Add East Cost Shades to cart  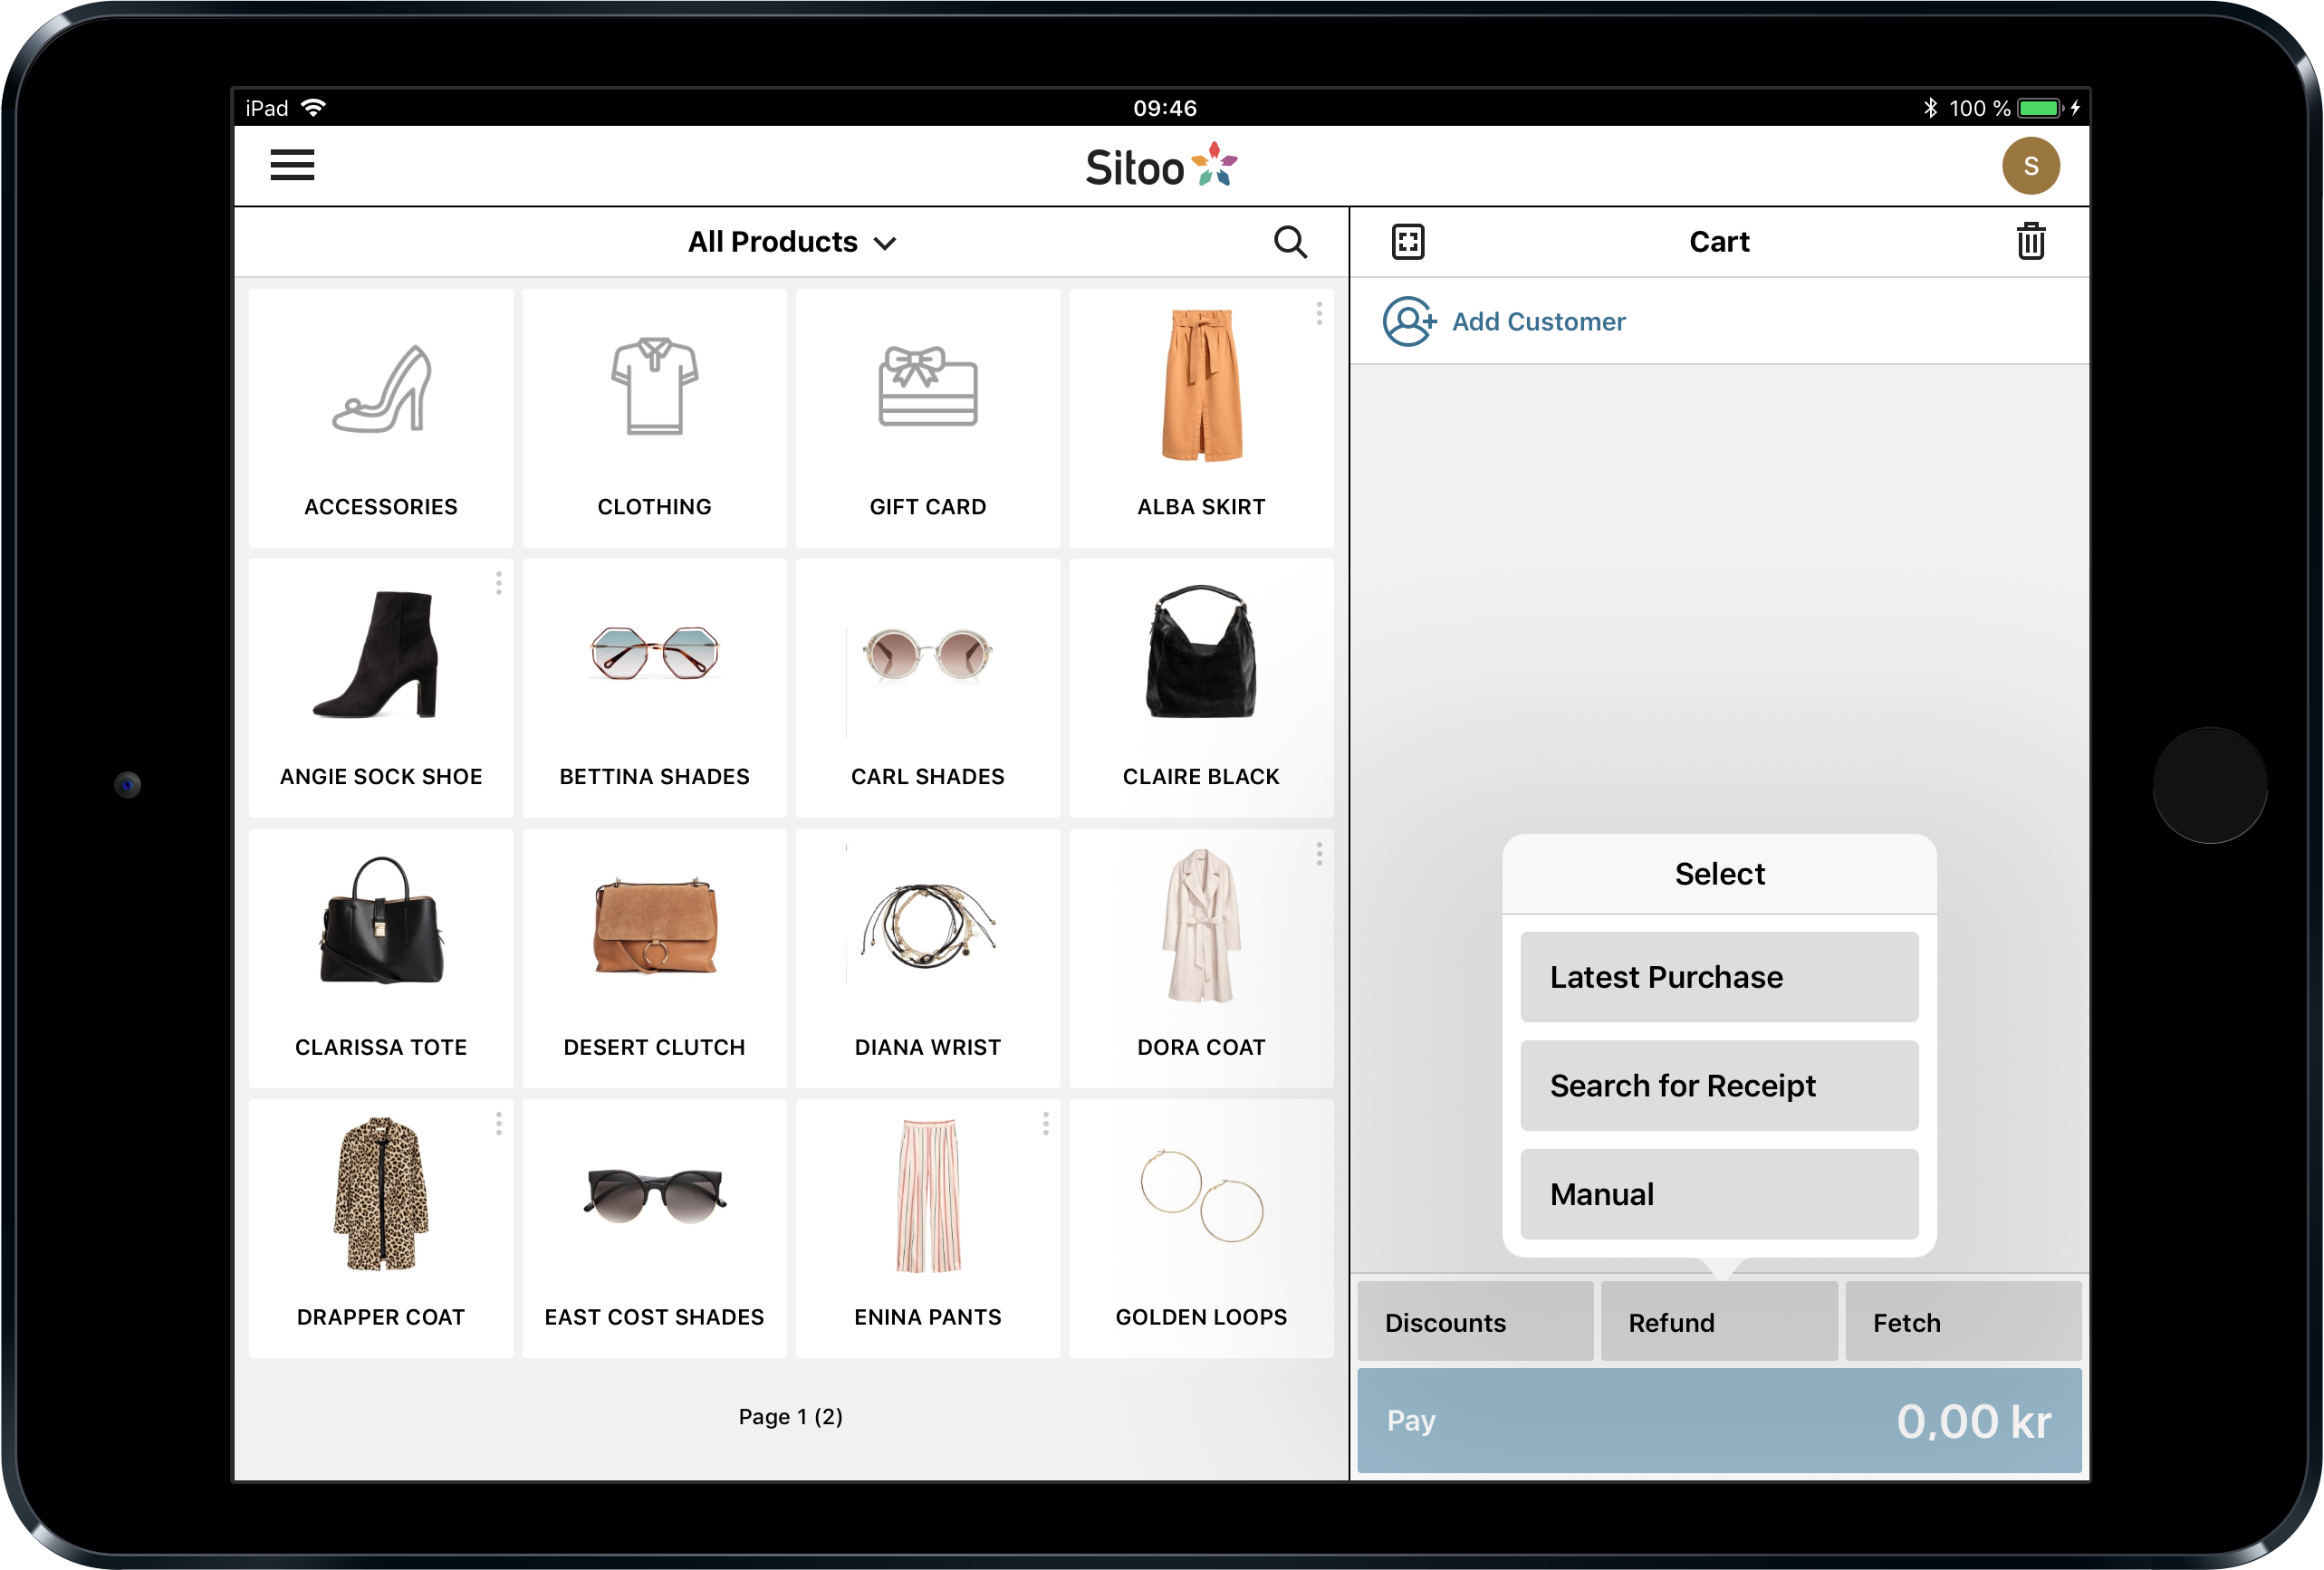[654, 1229]
